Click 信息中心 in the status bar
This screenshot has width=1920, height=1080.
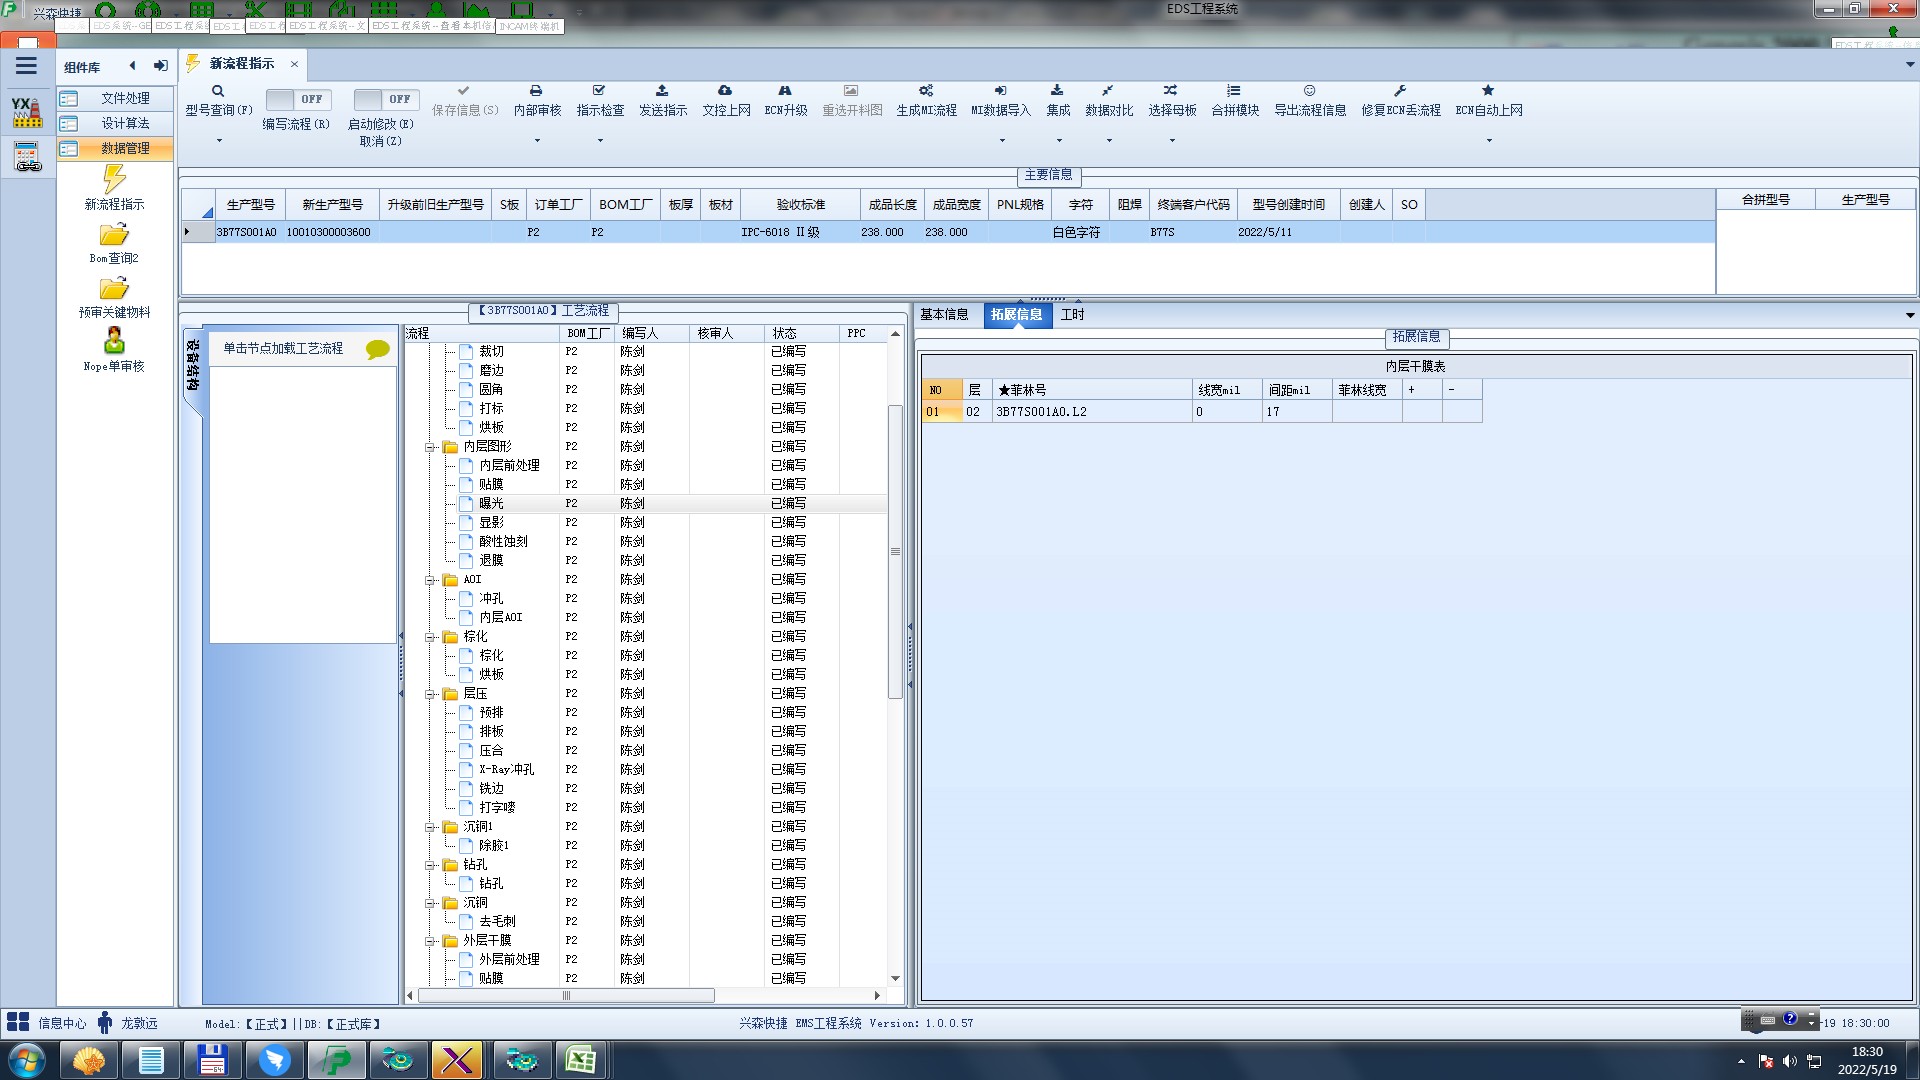point(61,1023)
